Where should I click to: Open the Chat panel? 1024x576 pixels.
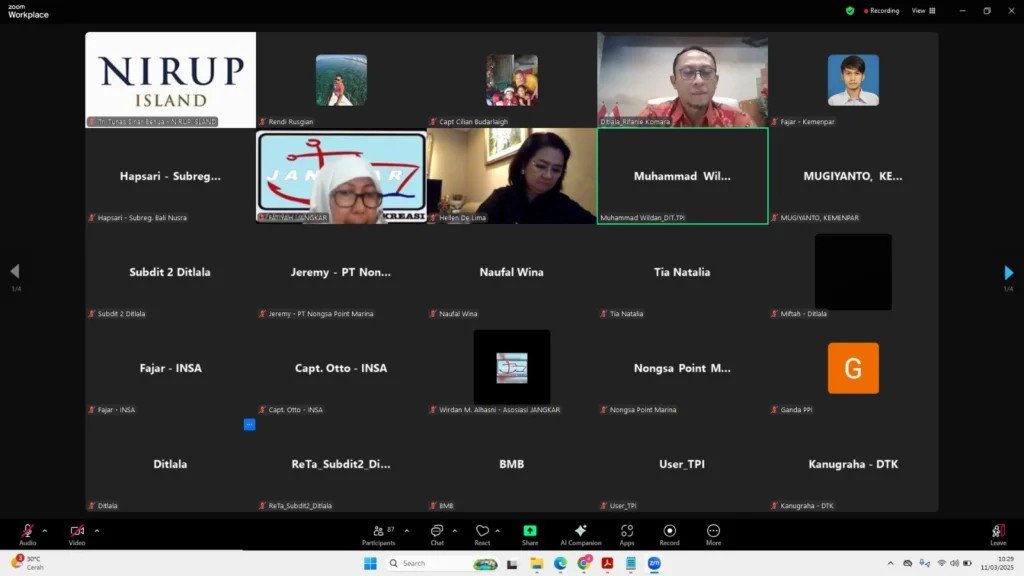pyautogui.click(x=437, y=534)
